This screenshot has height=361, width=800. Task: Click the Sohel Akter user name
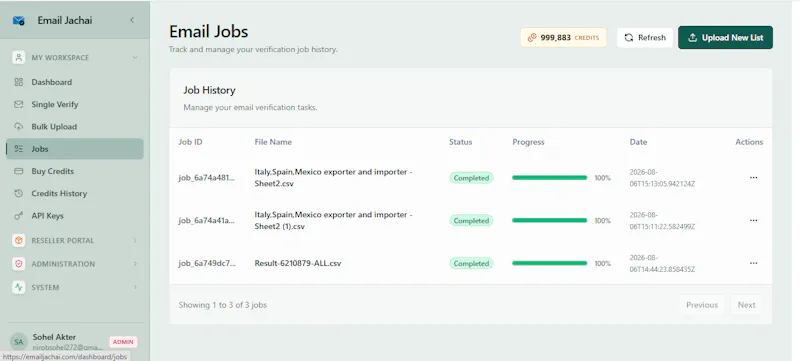click(54, 337)
